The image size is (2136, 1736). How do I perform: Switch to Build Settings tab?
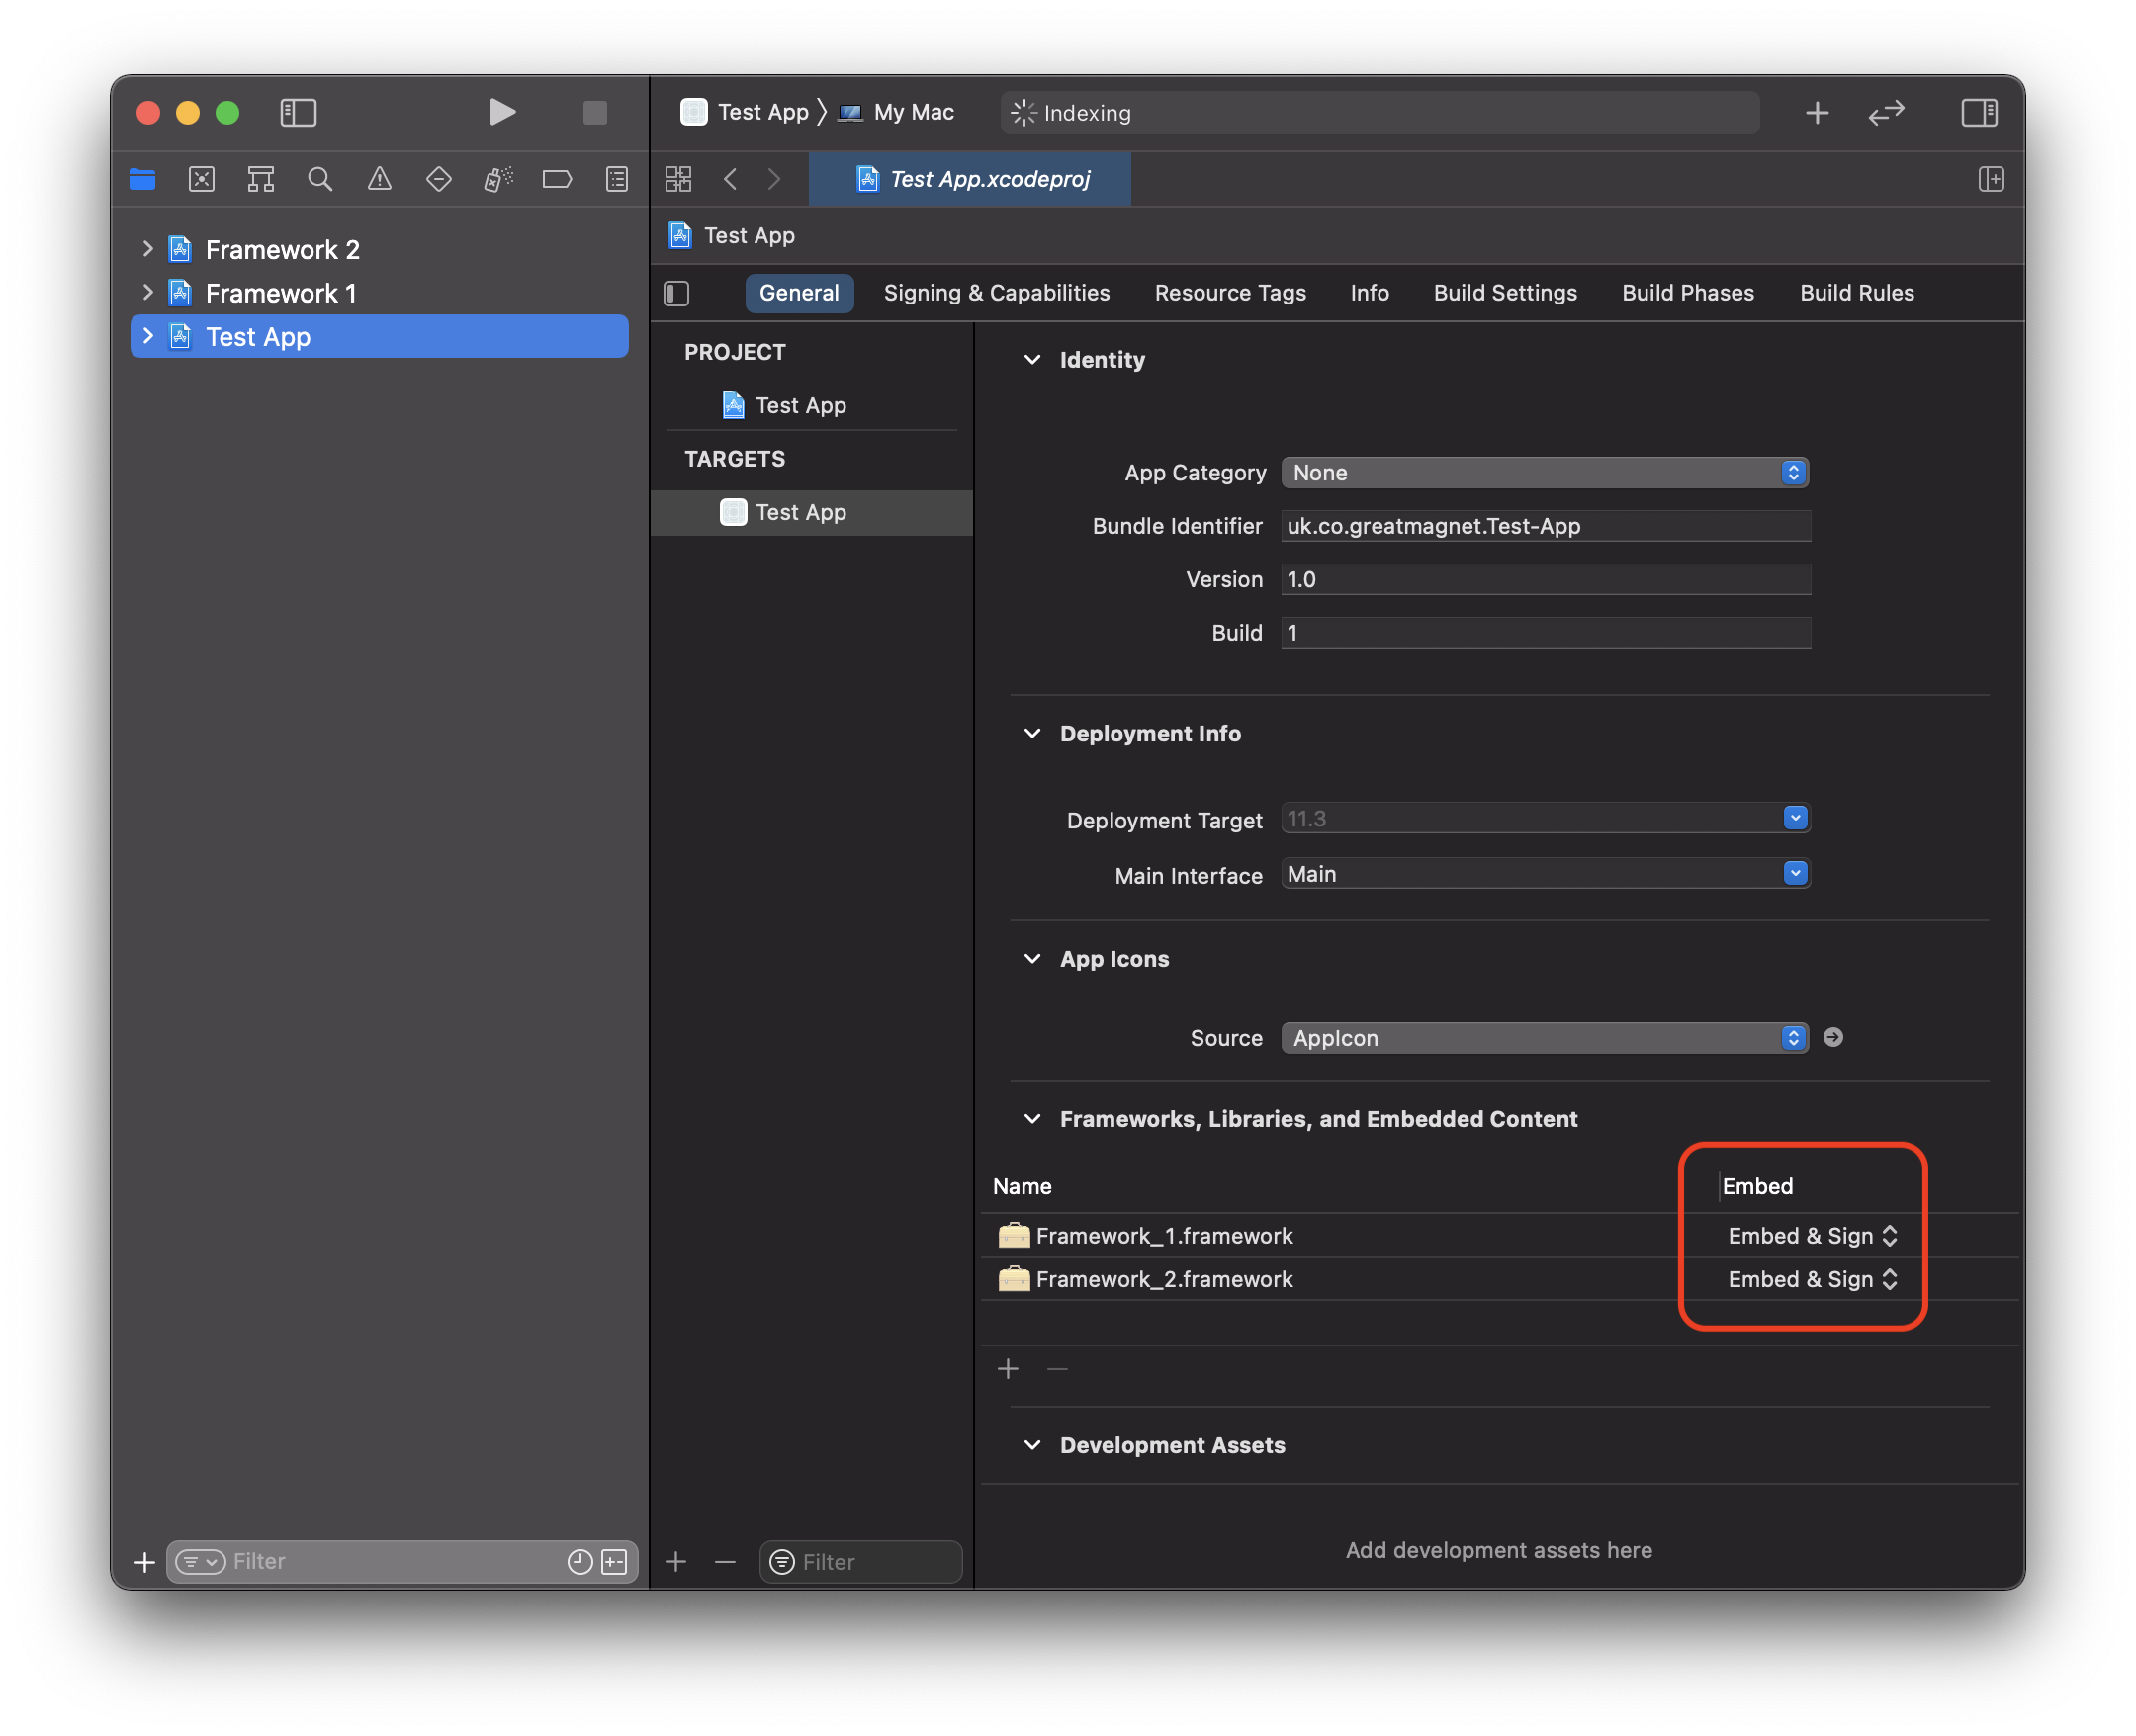[1505, 293]
